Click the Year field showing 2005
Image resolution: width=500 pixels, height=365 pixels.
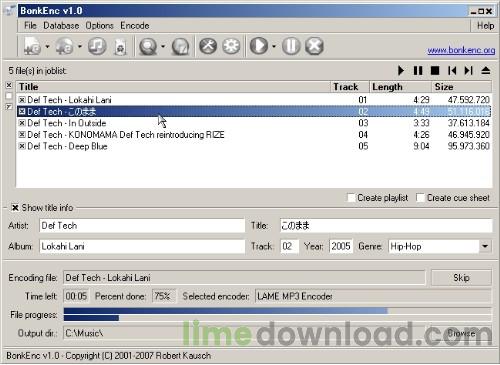341,246
